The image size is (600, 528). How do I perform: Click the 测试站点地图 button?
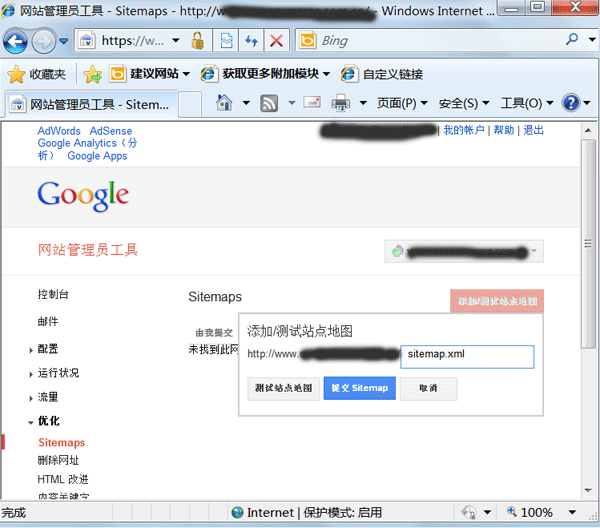click(284, 388)
